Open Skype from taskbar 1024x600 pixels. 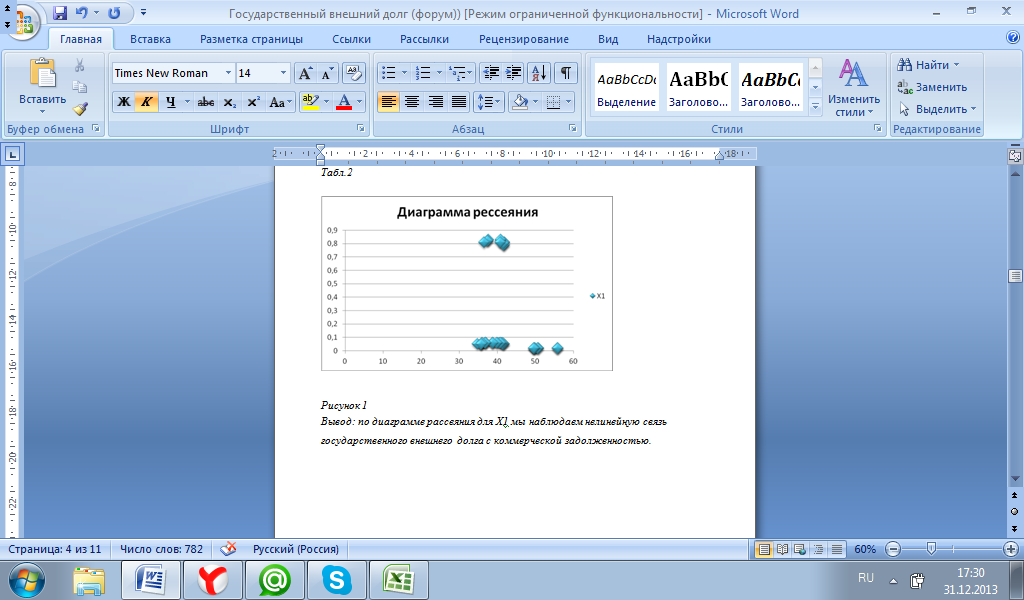[x=337, y=580]
